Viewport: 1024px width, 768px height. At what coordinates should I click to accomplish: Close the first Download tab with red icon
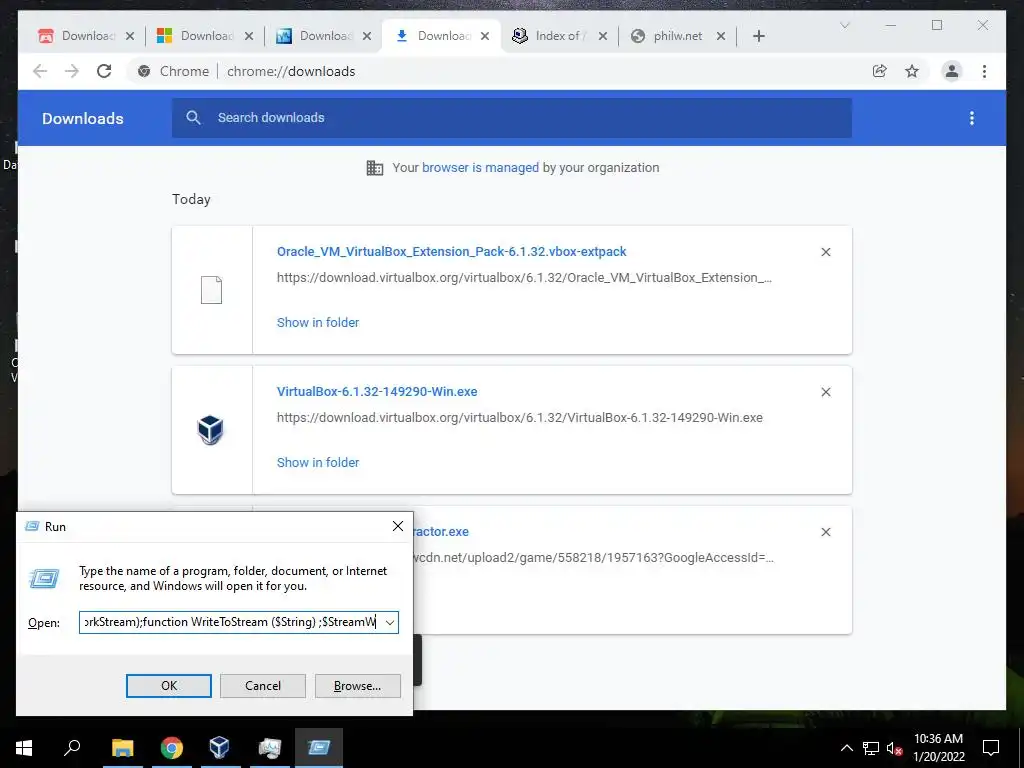pos(130,36)
